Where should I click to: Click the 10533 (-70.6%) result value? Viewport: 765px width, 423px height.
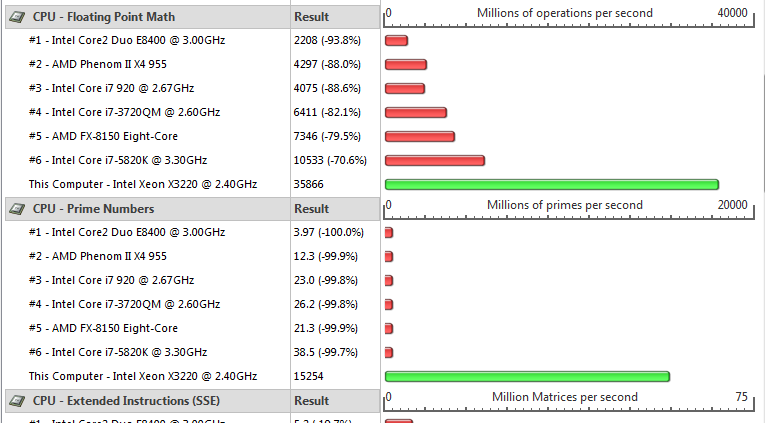coord(330,160)
